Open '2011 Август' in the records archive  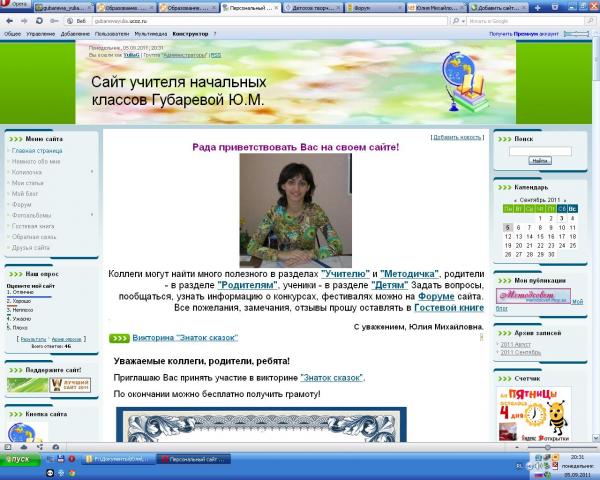[x=515, y=344]
